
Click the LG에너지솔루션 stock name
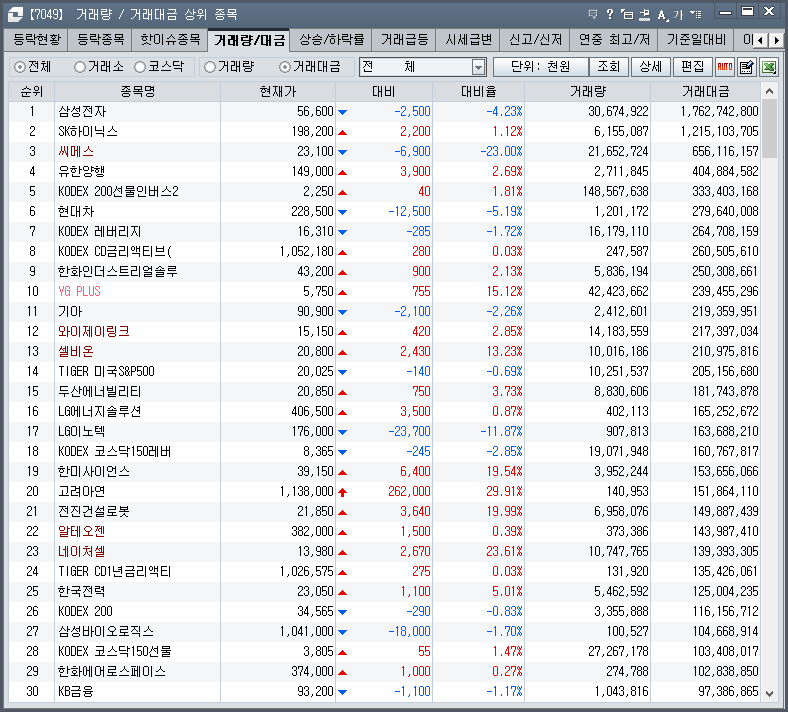click(x=100, y=412)
